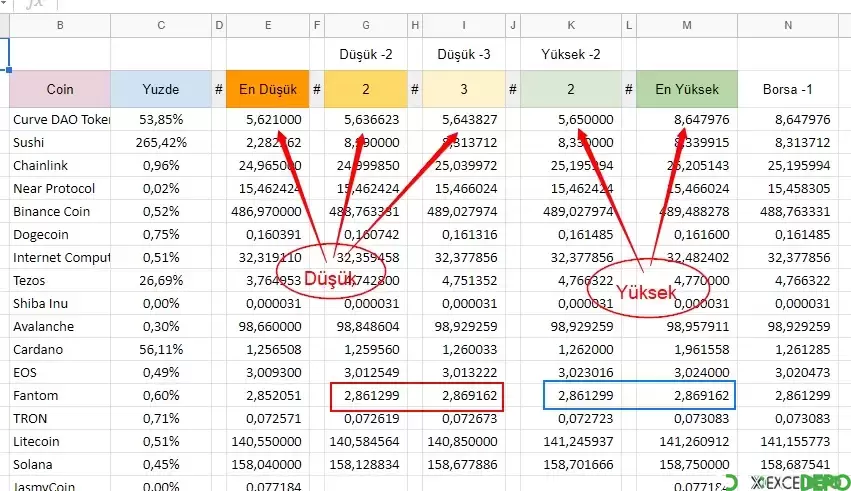Click the 3,023016 EOS cell

pyautogui.click(x=571, y=373)
